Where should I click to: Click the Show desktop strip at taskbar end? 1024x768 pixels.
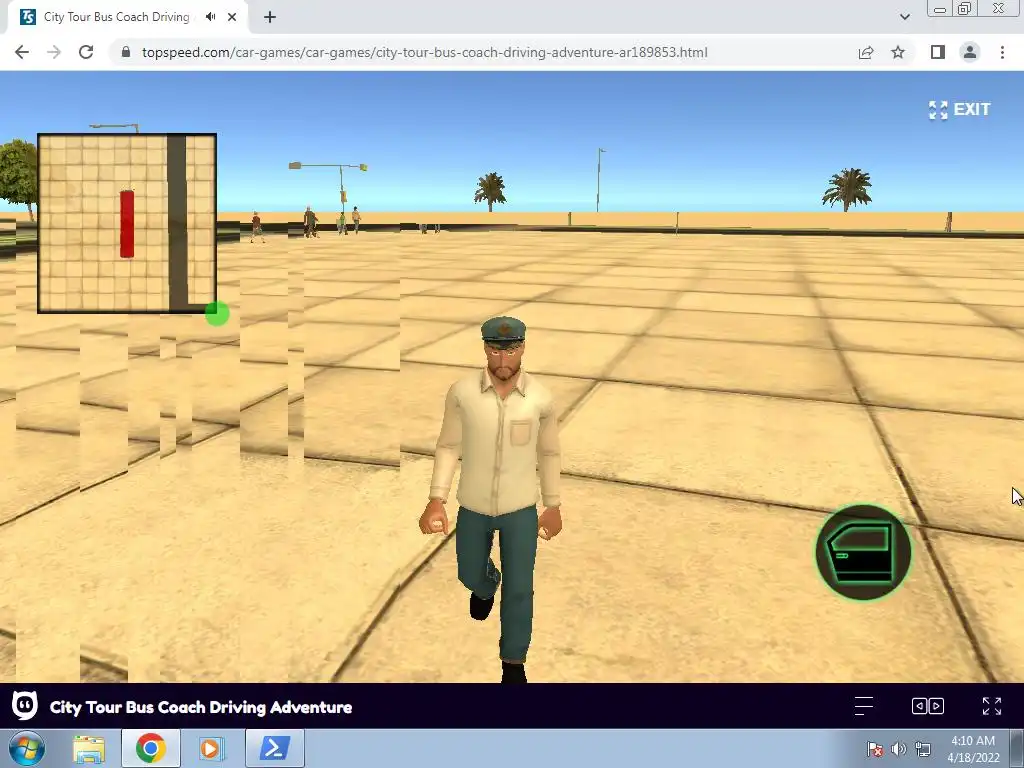point(1017,748)
